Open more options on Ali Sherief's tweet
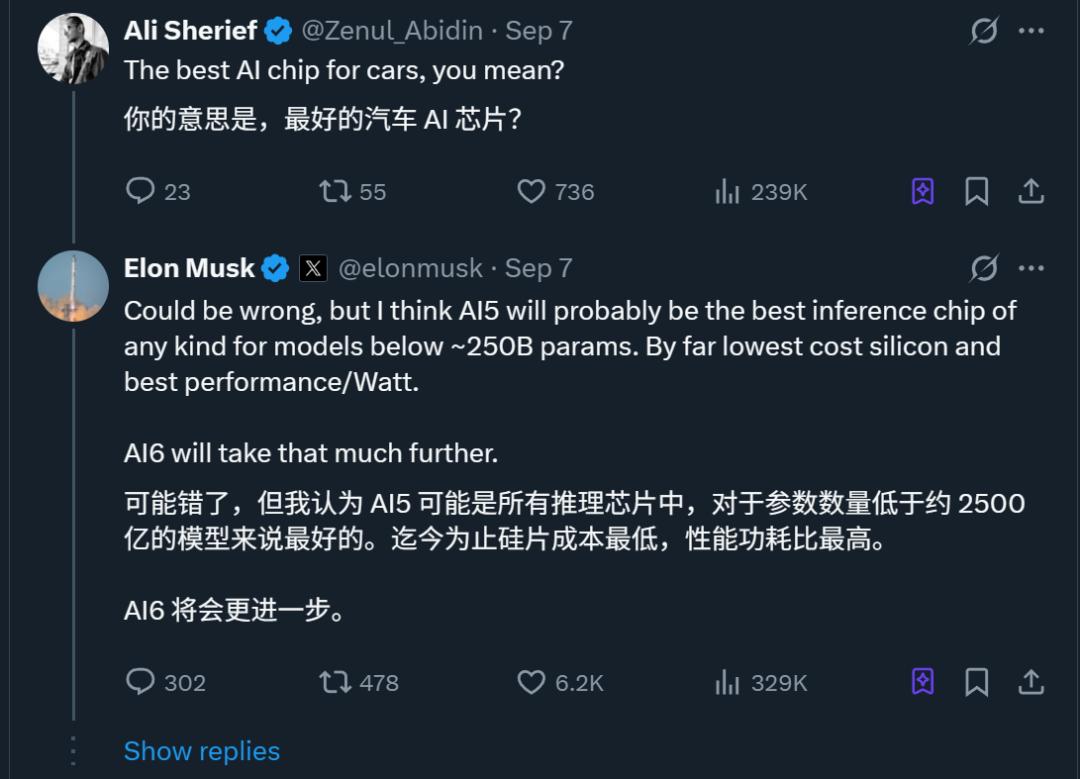The height and width of the screenshot is (779, 1080). [1031, 31]
